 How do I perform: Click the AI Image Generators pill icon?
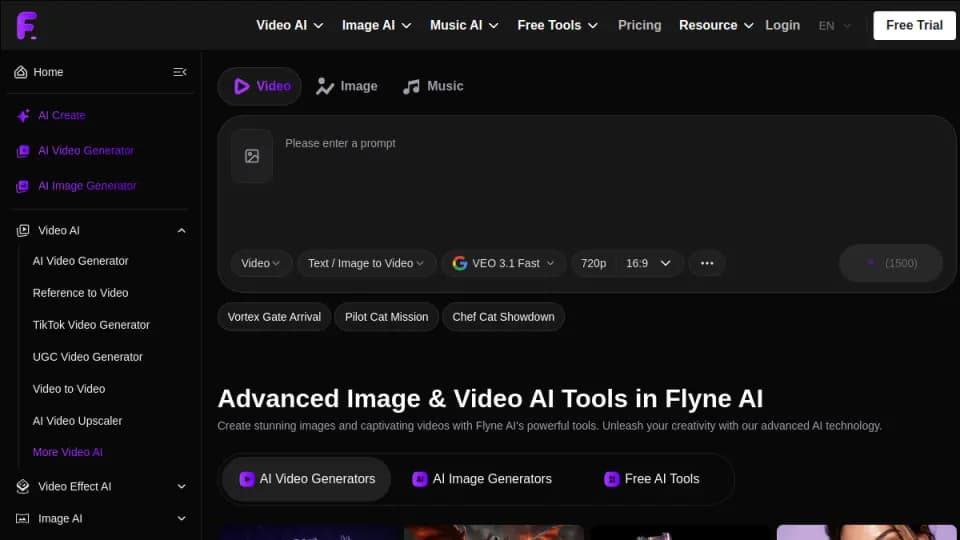pyautogui.click(x=419, y=479)
